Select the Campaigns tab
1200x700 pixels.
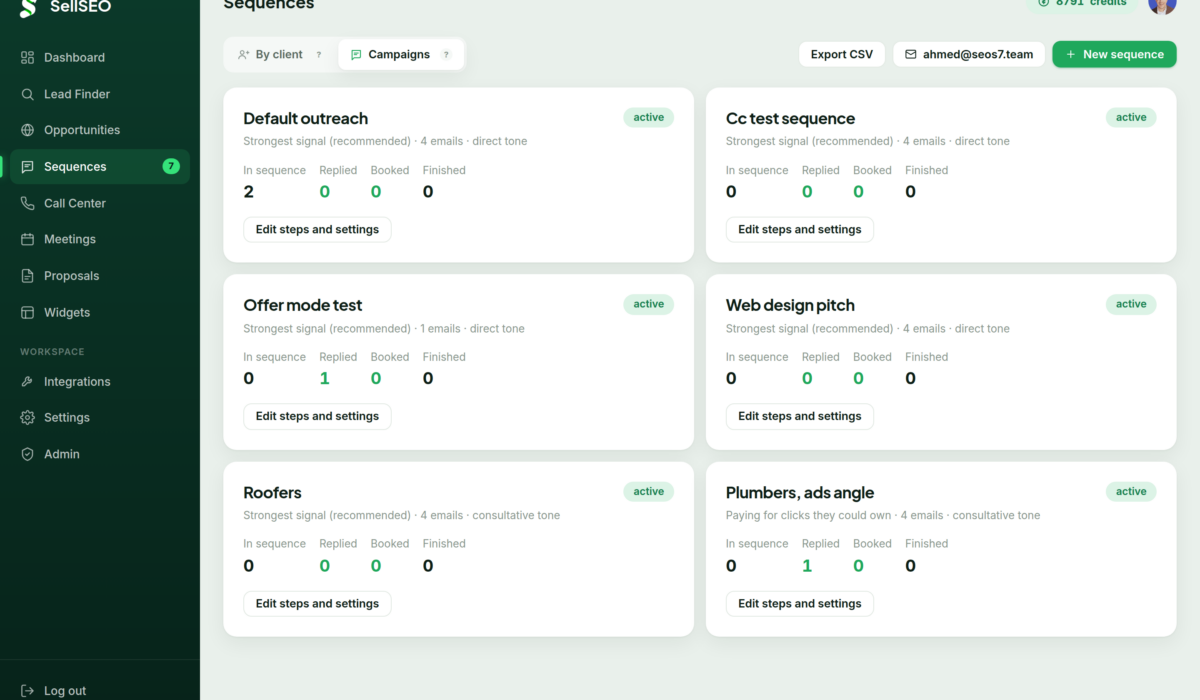pos(401,55)
